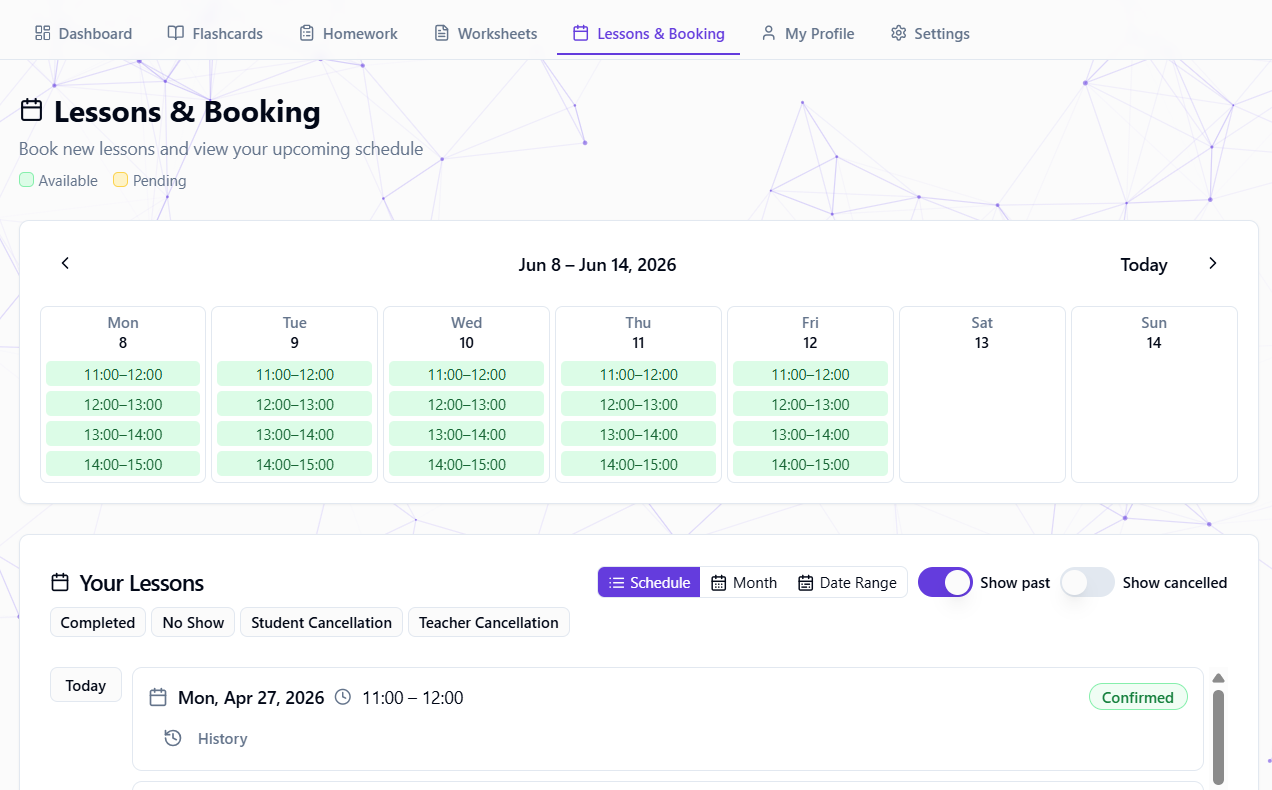Filter lessons by No Show

pos(193,622)
